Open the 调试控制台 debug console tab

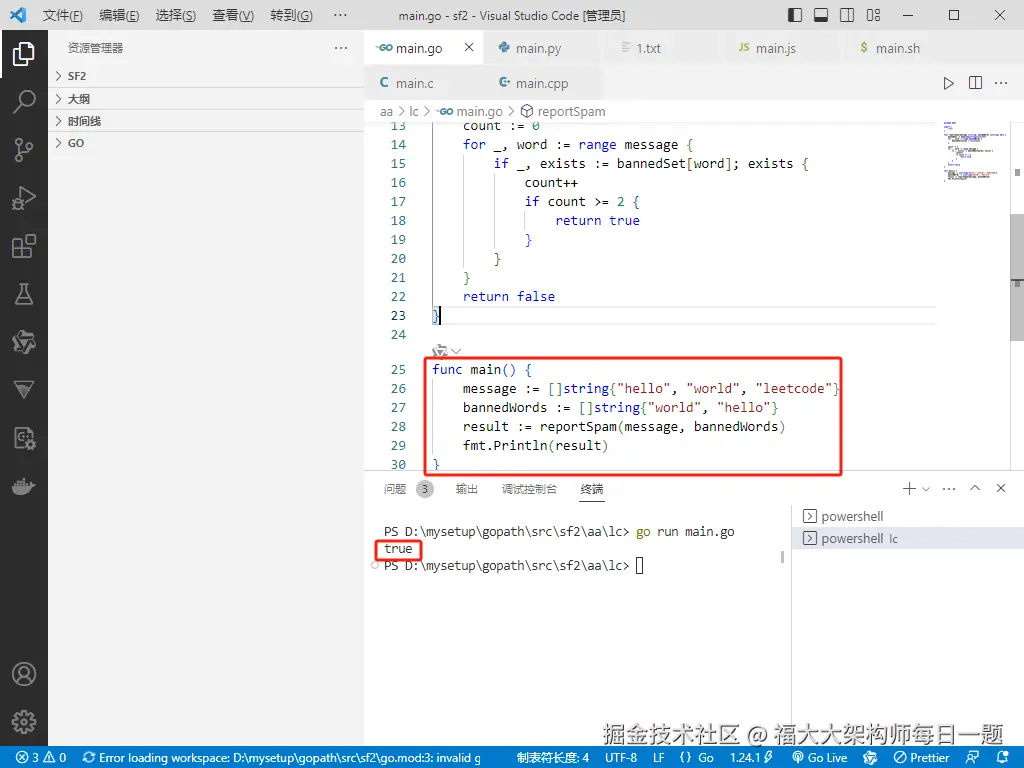(x=529, y=488)
